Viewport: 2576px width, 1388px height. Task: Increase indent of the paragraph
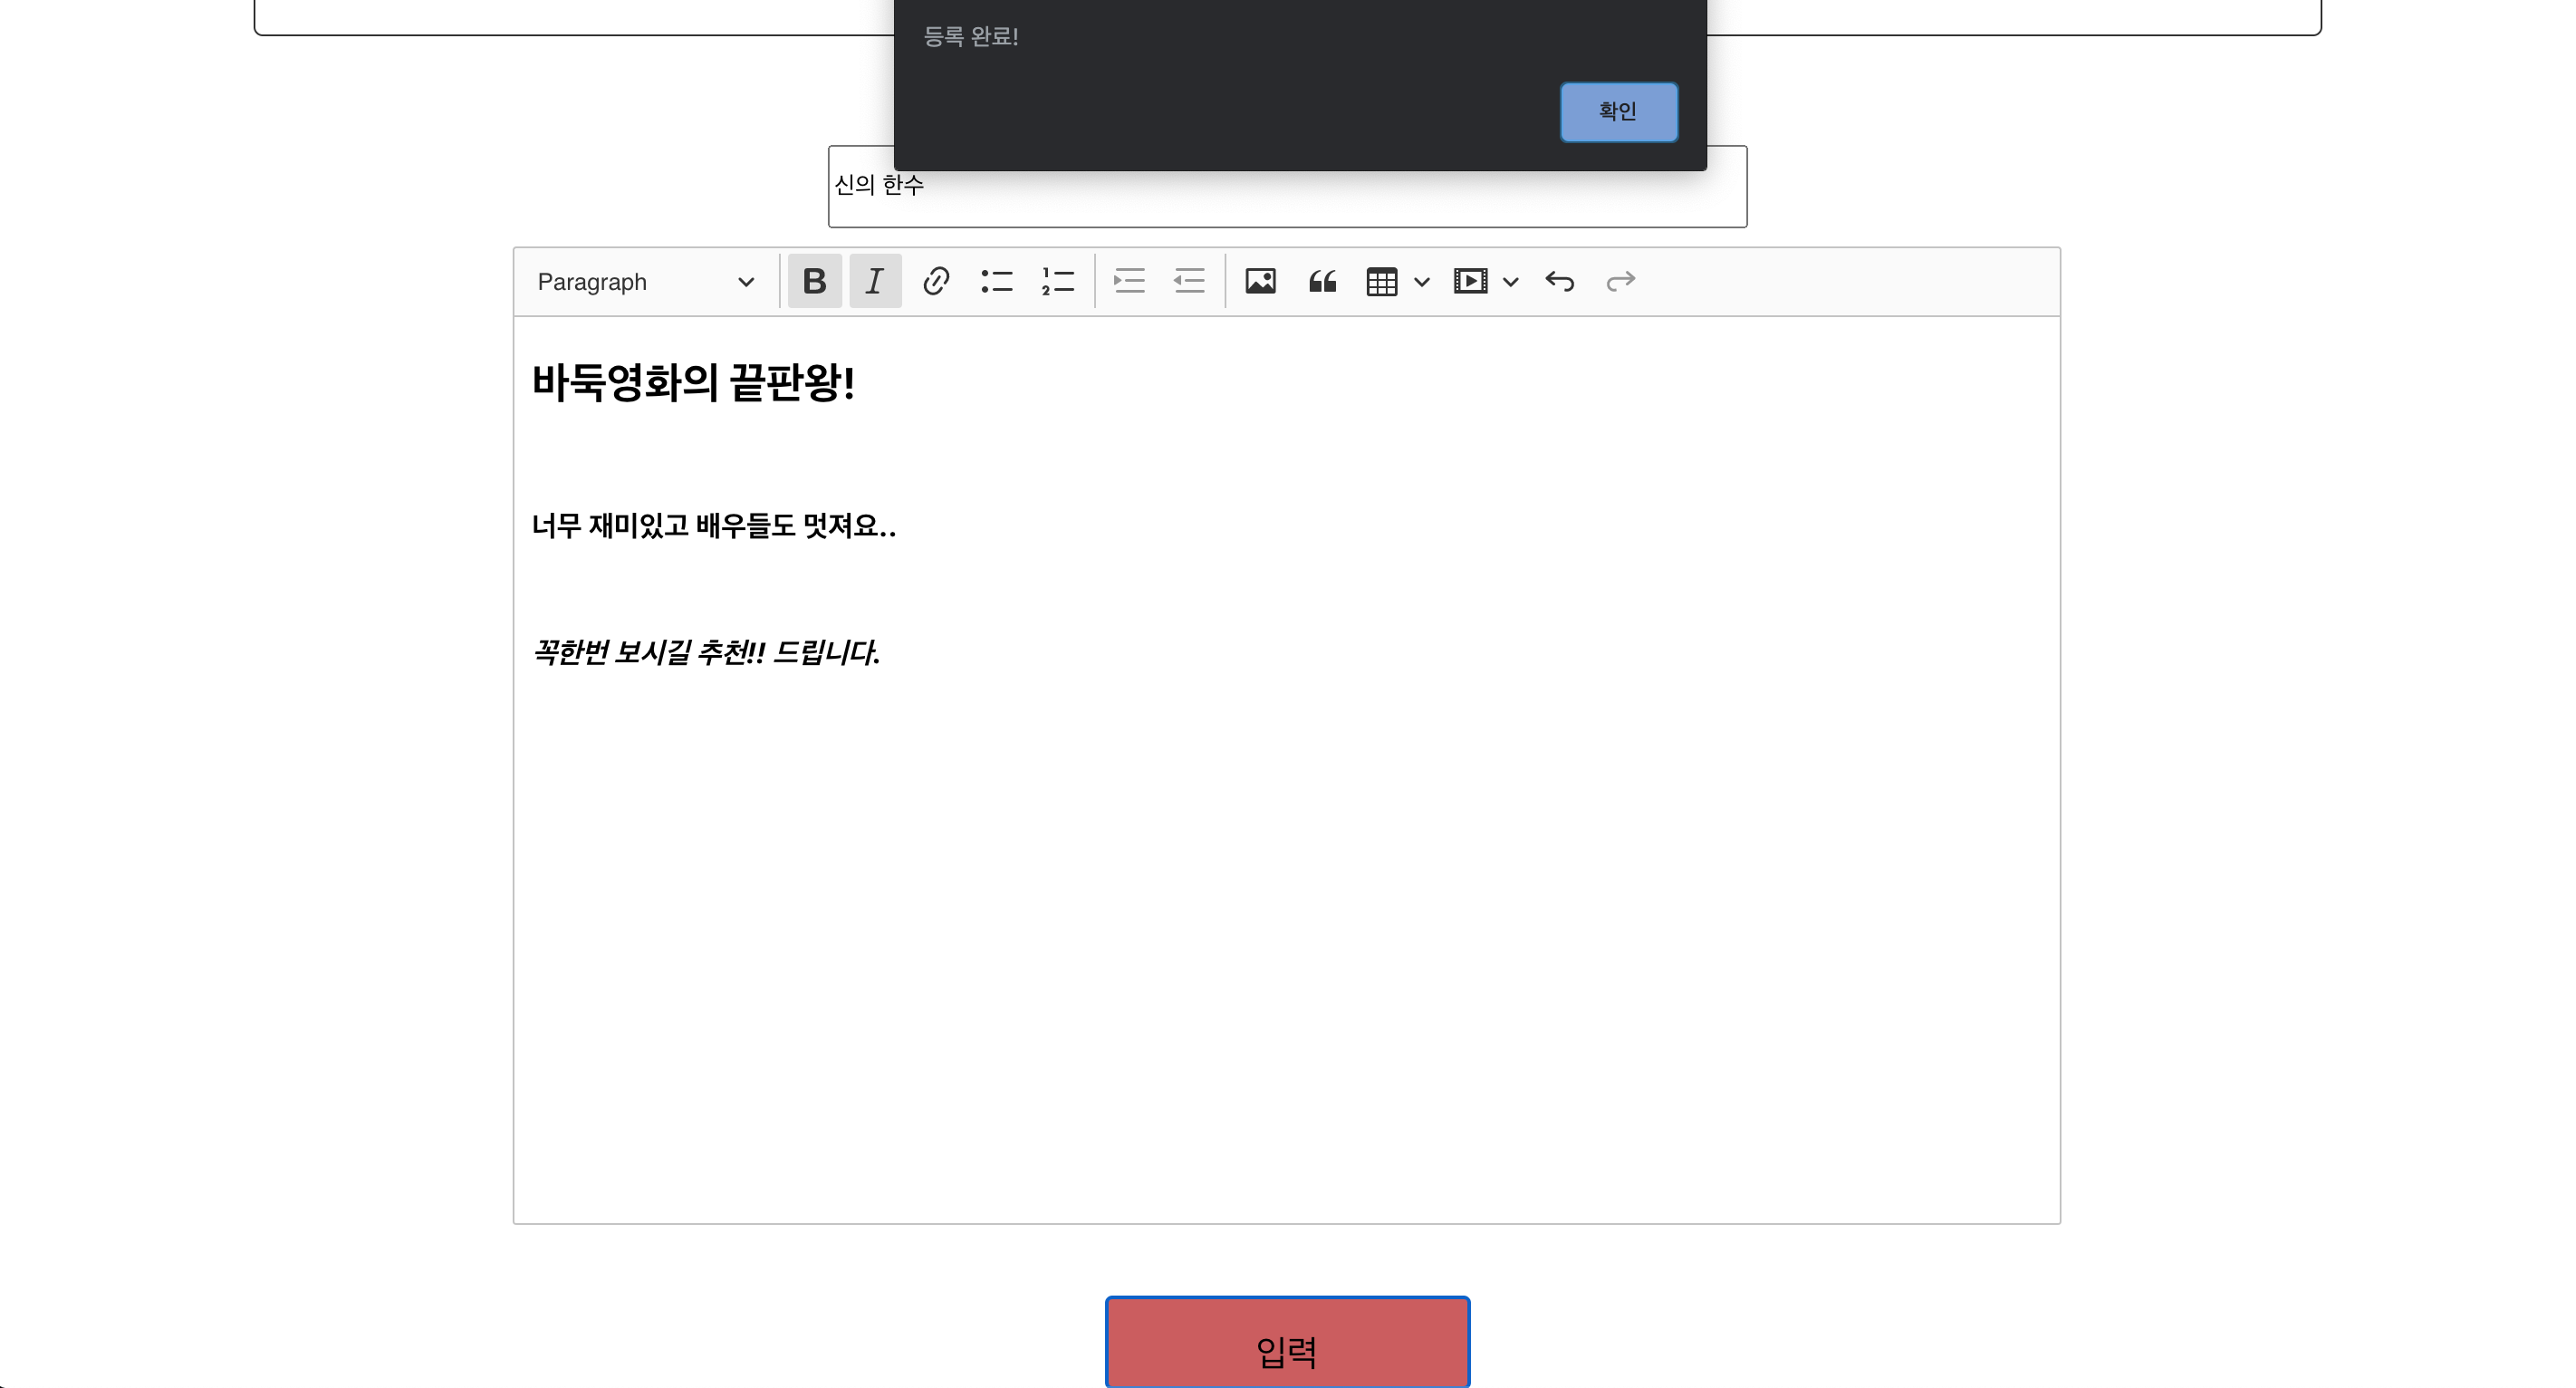click(x=1128, y=281)
